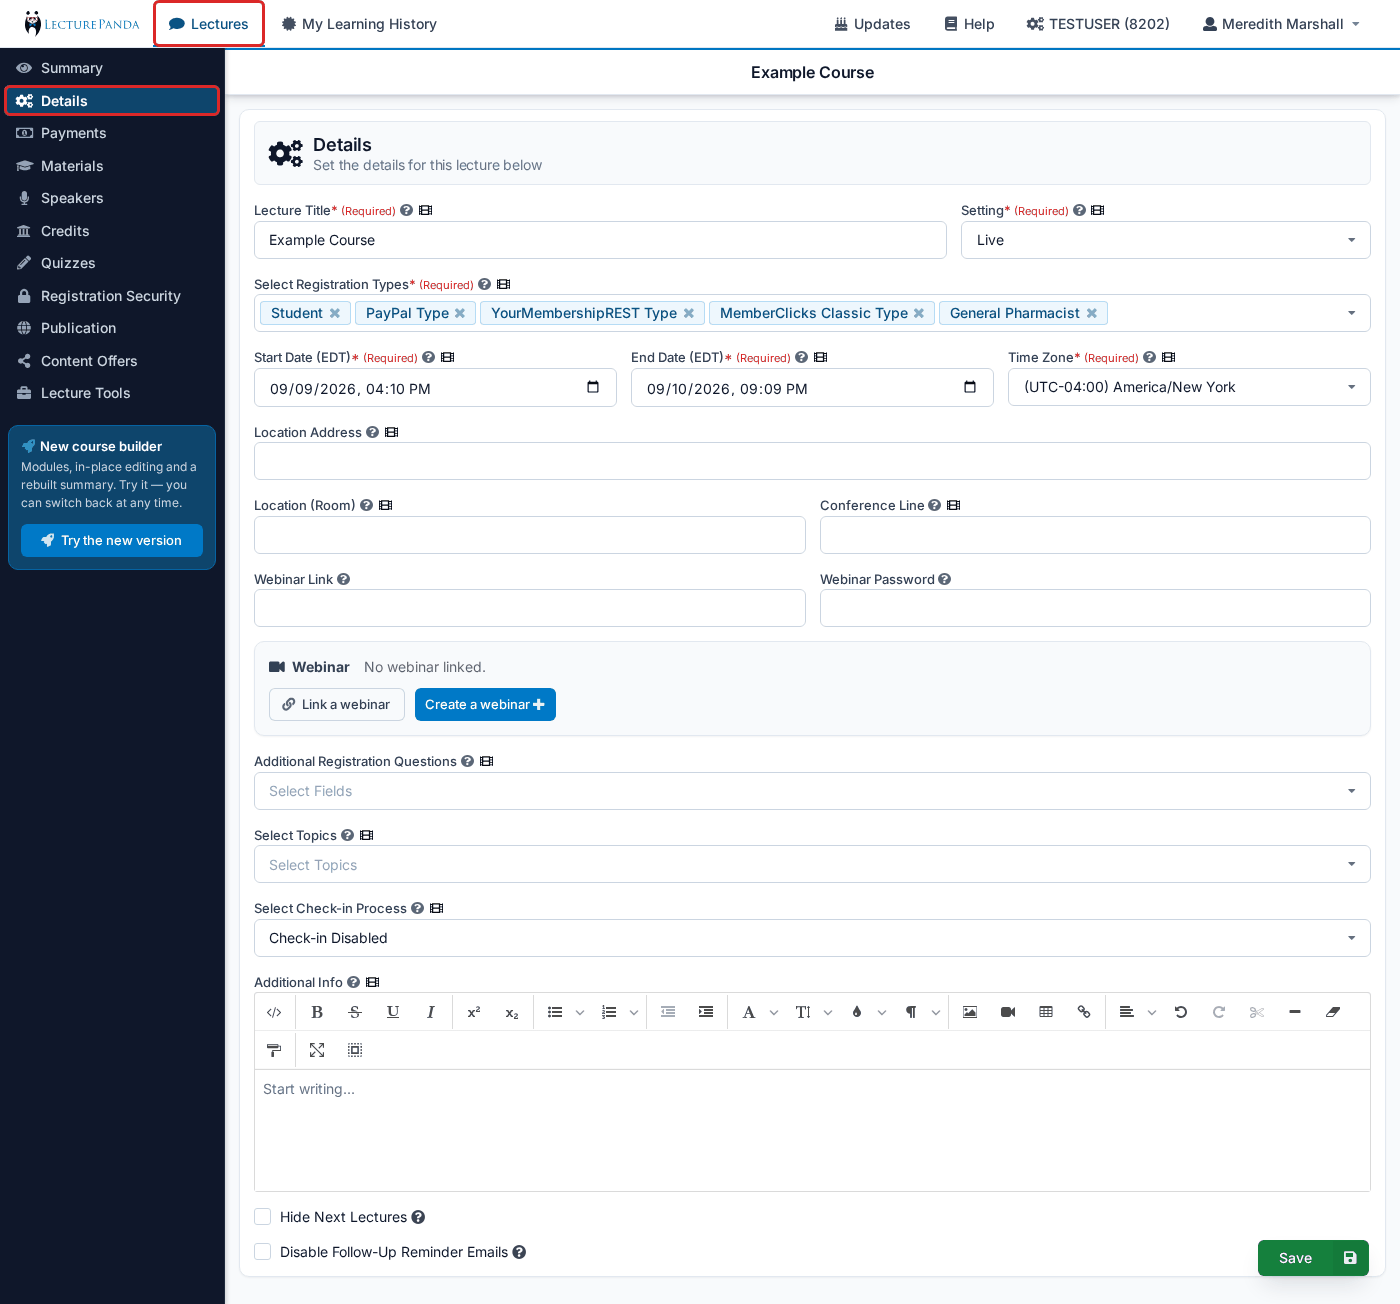Open Quizzes in the sidebar
The image size is (1400, 1304).
pyautogui.click(x=112, y=263)
